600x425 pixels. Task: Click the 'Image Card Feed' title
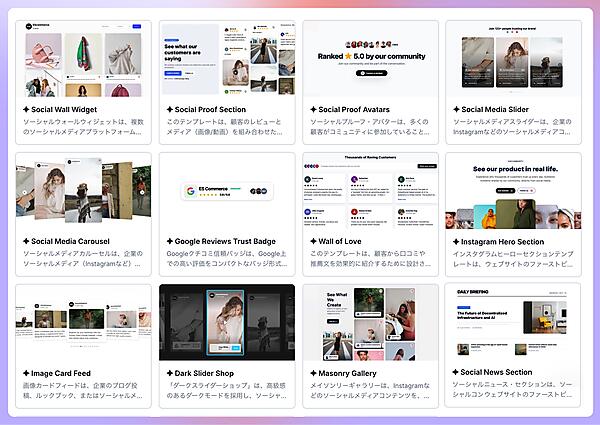pos(61,373)
